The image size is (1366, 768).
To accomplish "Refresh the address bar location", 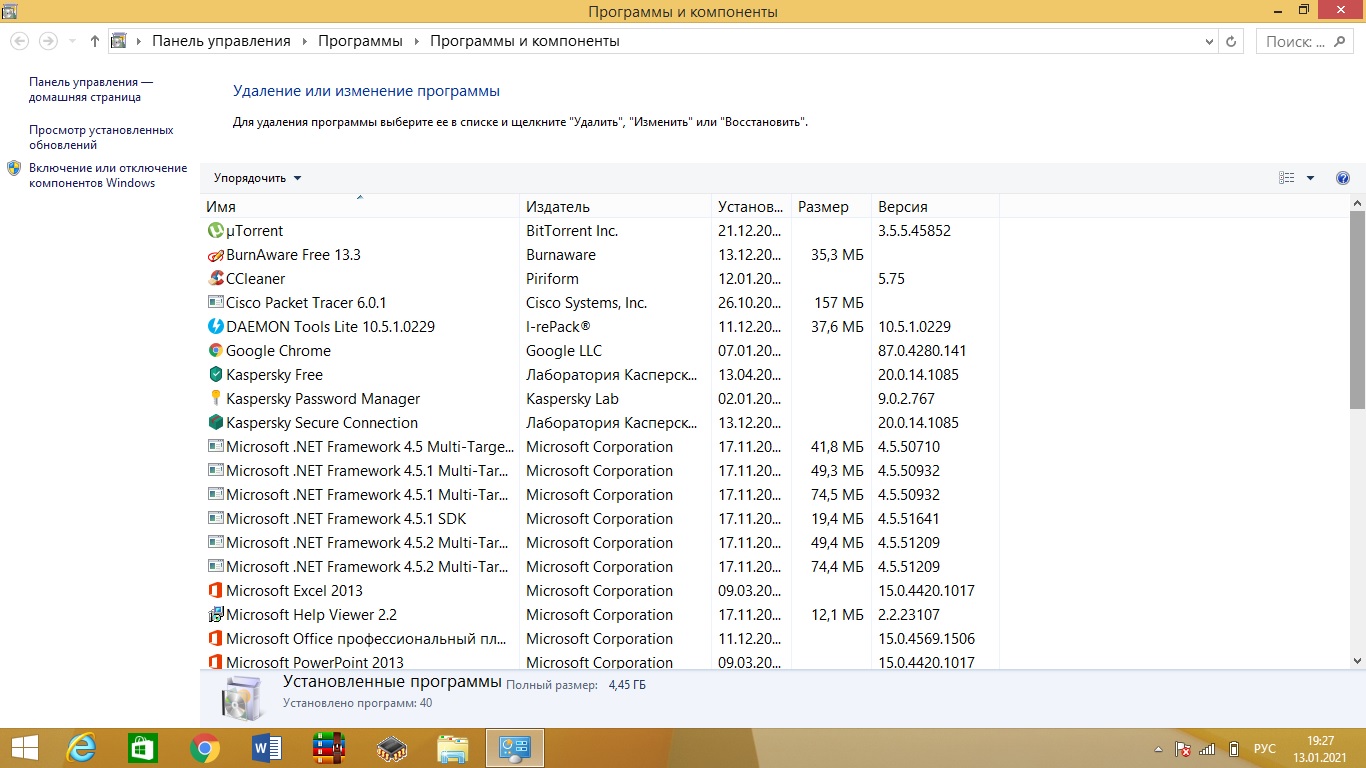I will coord(1232,41).
